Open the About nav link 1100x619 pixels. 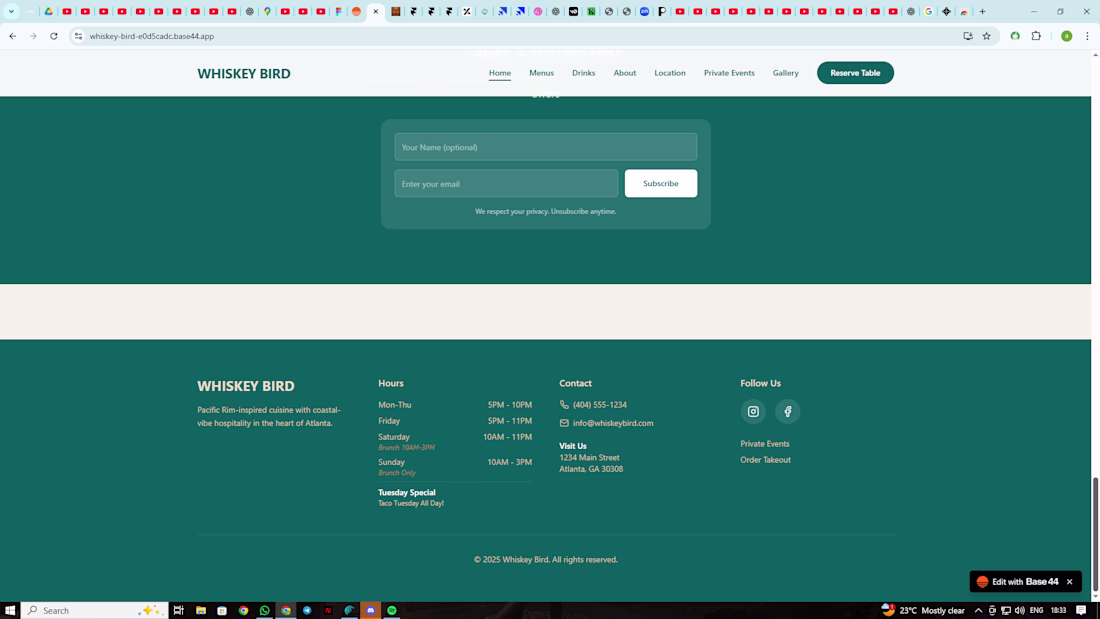[624, 73]
